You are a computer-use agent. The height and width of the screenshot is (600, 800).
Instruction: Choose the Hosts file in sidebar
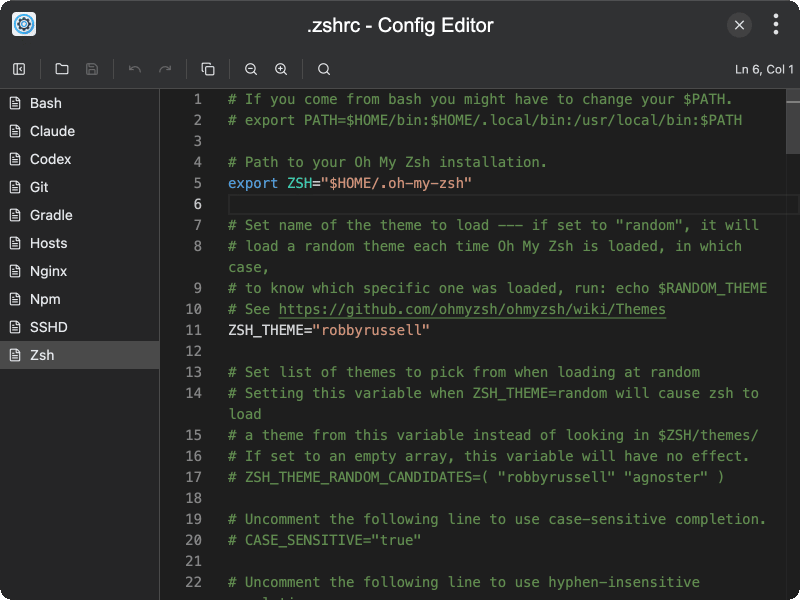(48, 243)
